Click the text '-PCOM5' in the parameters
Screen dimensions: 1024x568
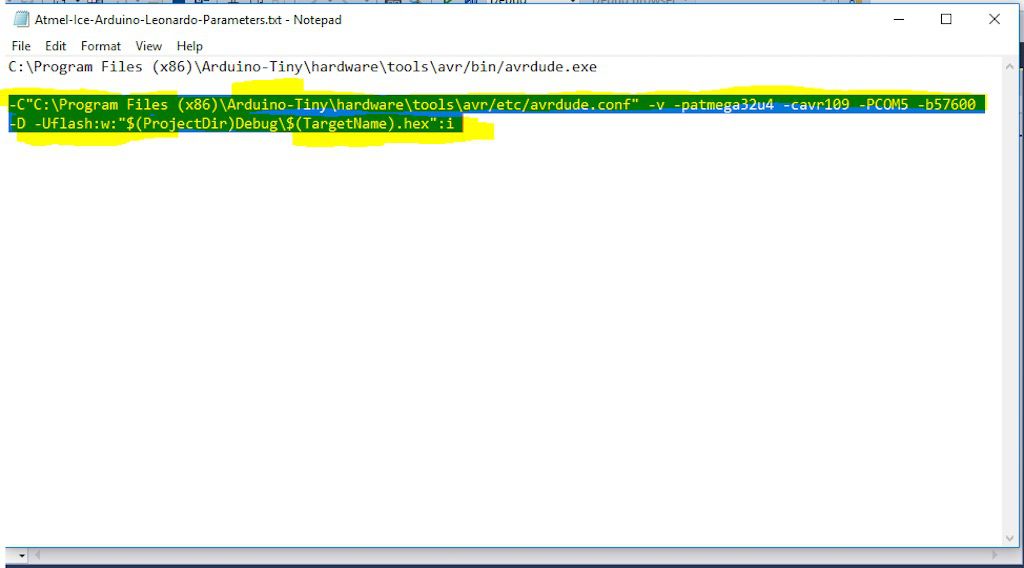point(884,104)
